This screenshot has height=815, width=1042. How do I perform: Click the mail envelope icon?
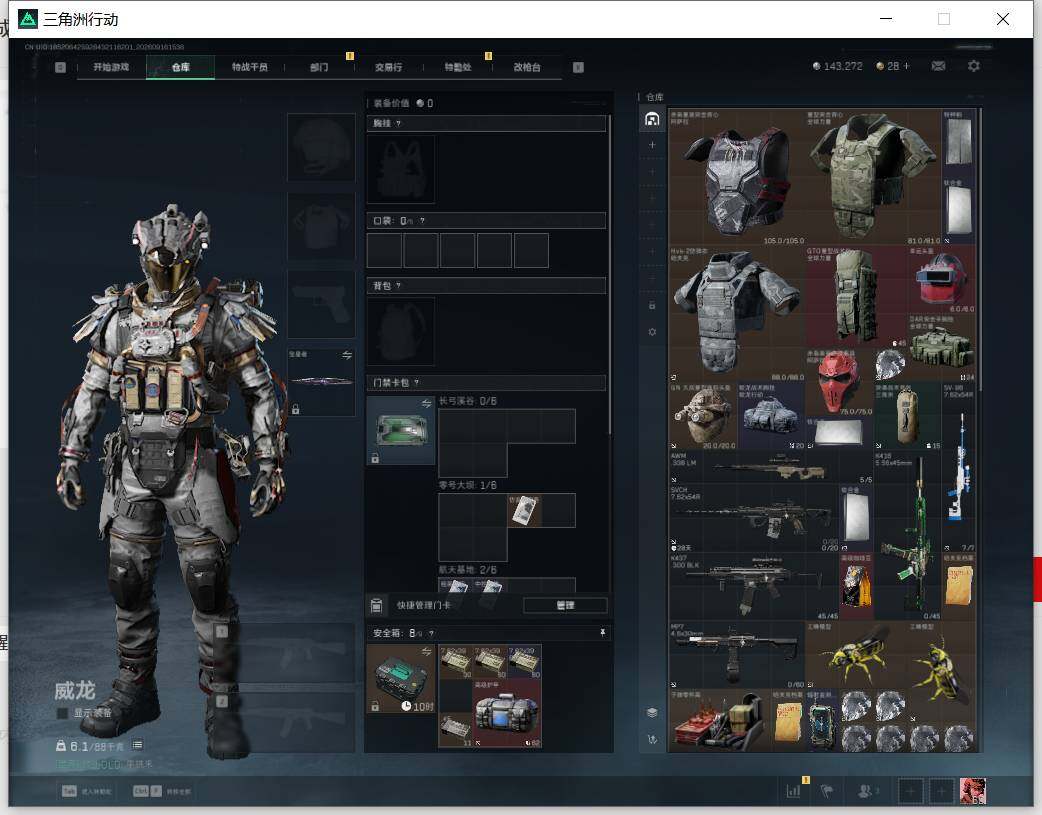[938, 66]
